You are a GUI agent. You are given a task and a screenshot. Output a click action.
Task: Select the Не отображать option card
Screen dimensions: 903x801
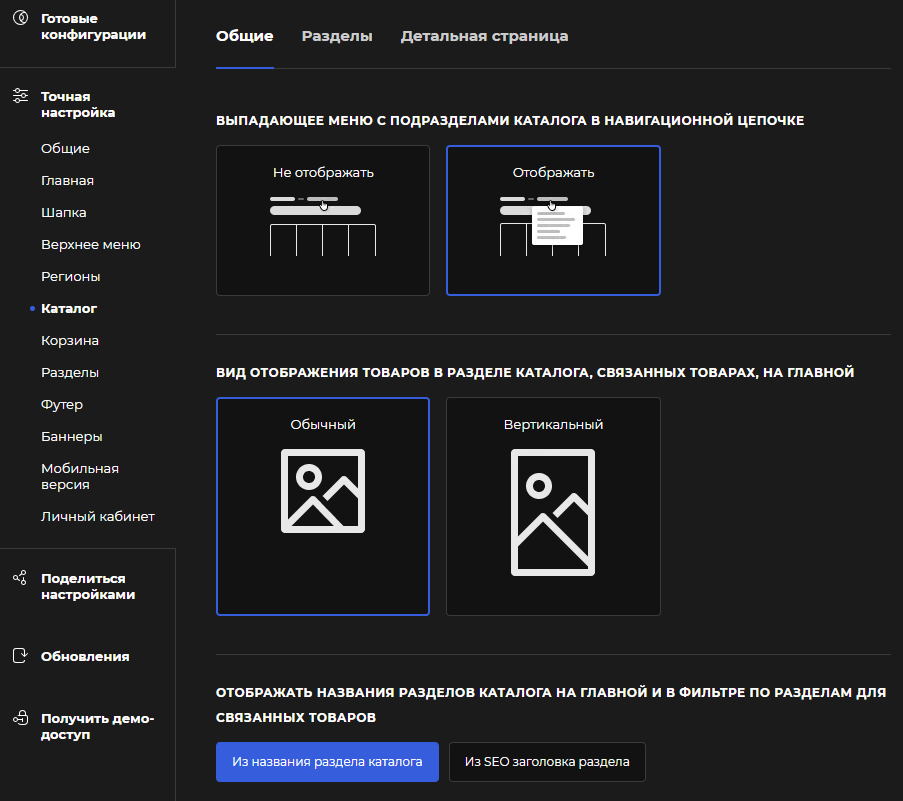click(x=323, y=221)
